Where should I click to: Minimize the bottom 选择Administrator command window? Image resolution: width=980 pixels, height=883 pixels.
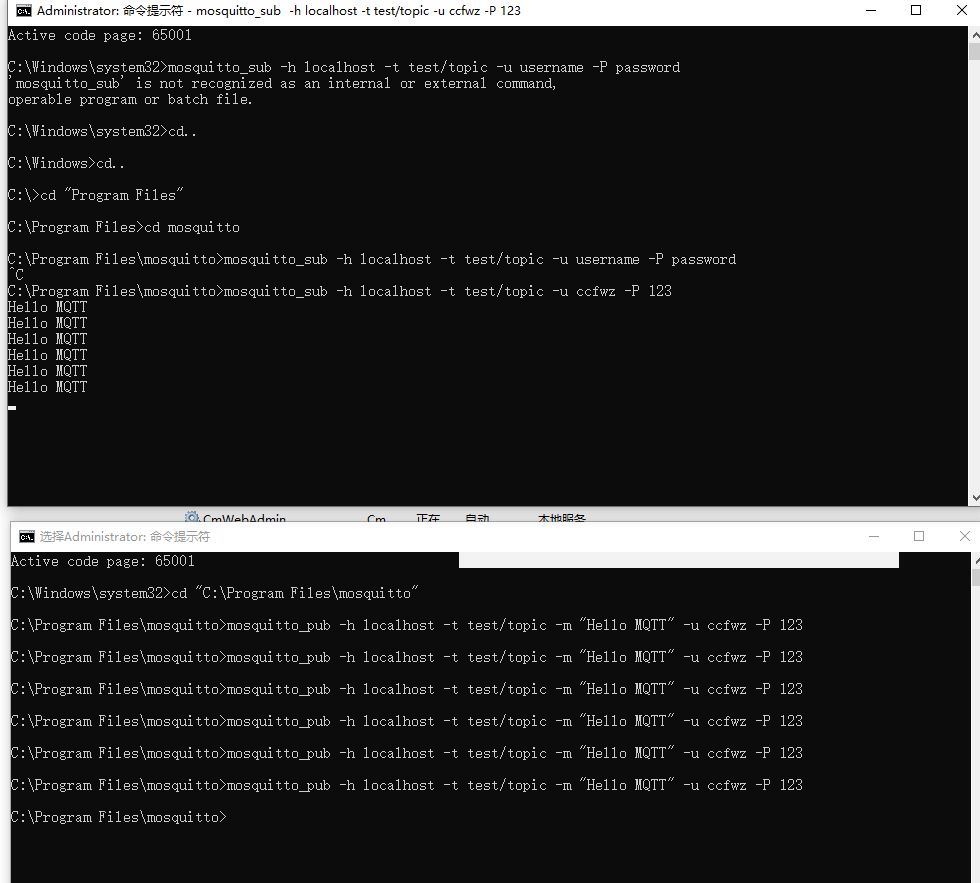[874, 536]
